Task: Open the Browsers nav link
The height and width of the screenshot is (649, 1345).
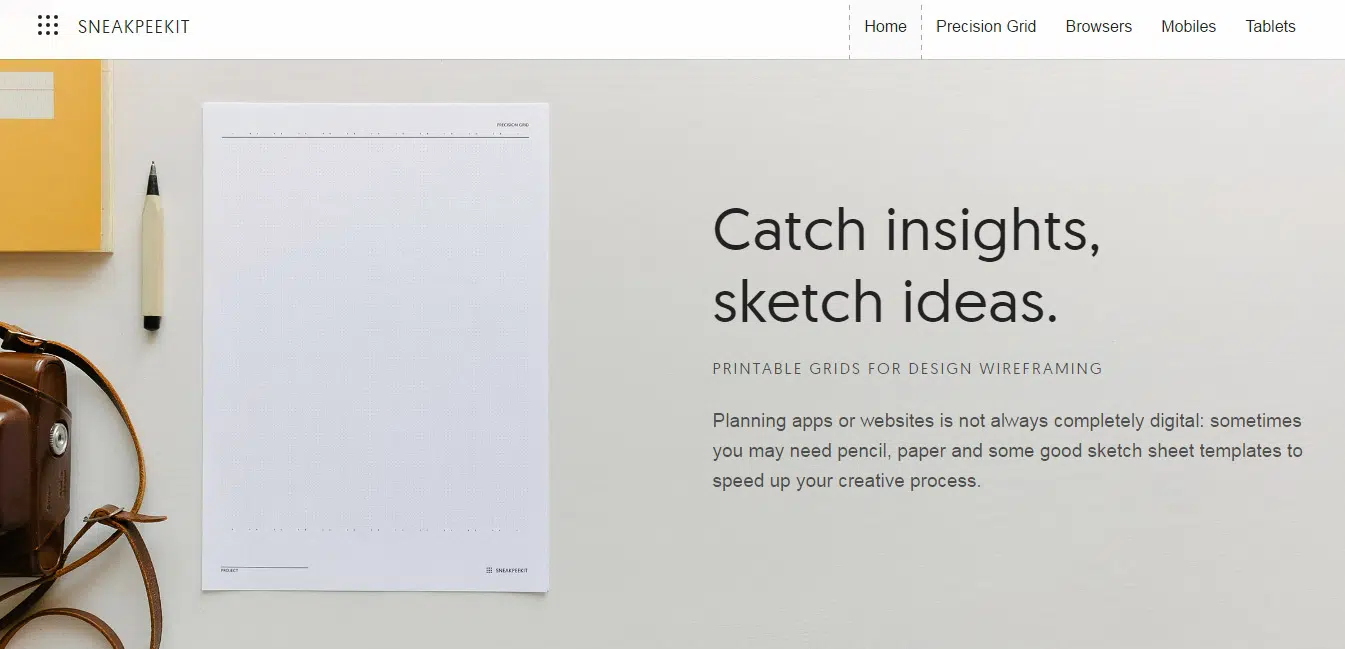Action: click(x=1098, y=27)
